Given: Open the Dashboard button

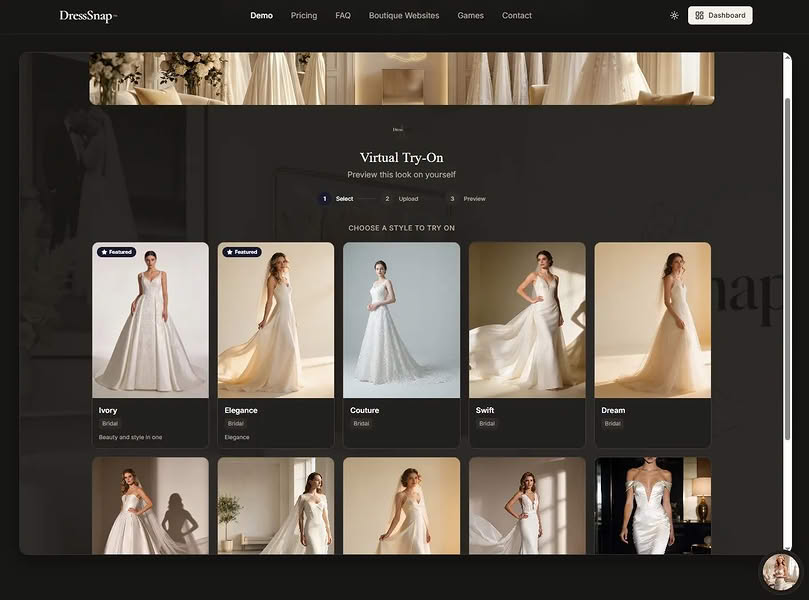Looking at the screenshot, I should coord(720,15).
